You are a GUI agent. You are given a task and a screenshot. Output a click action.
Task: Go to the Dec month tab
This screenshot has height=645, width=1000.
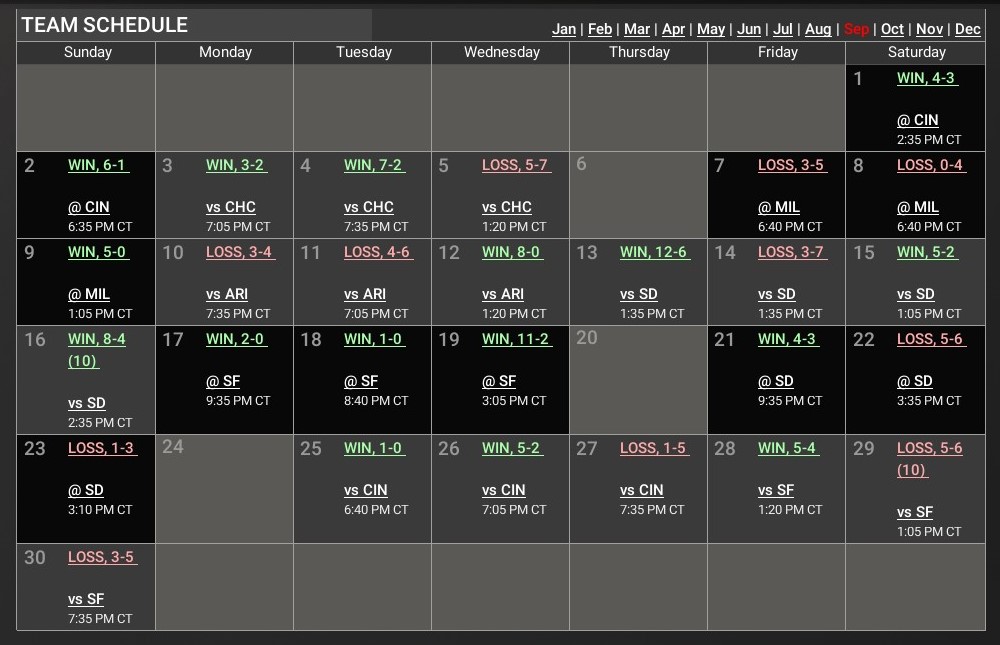[x=968, y=29]
